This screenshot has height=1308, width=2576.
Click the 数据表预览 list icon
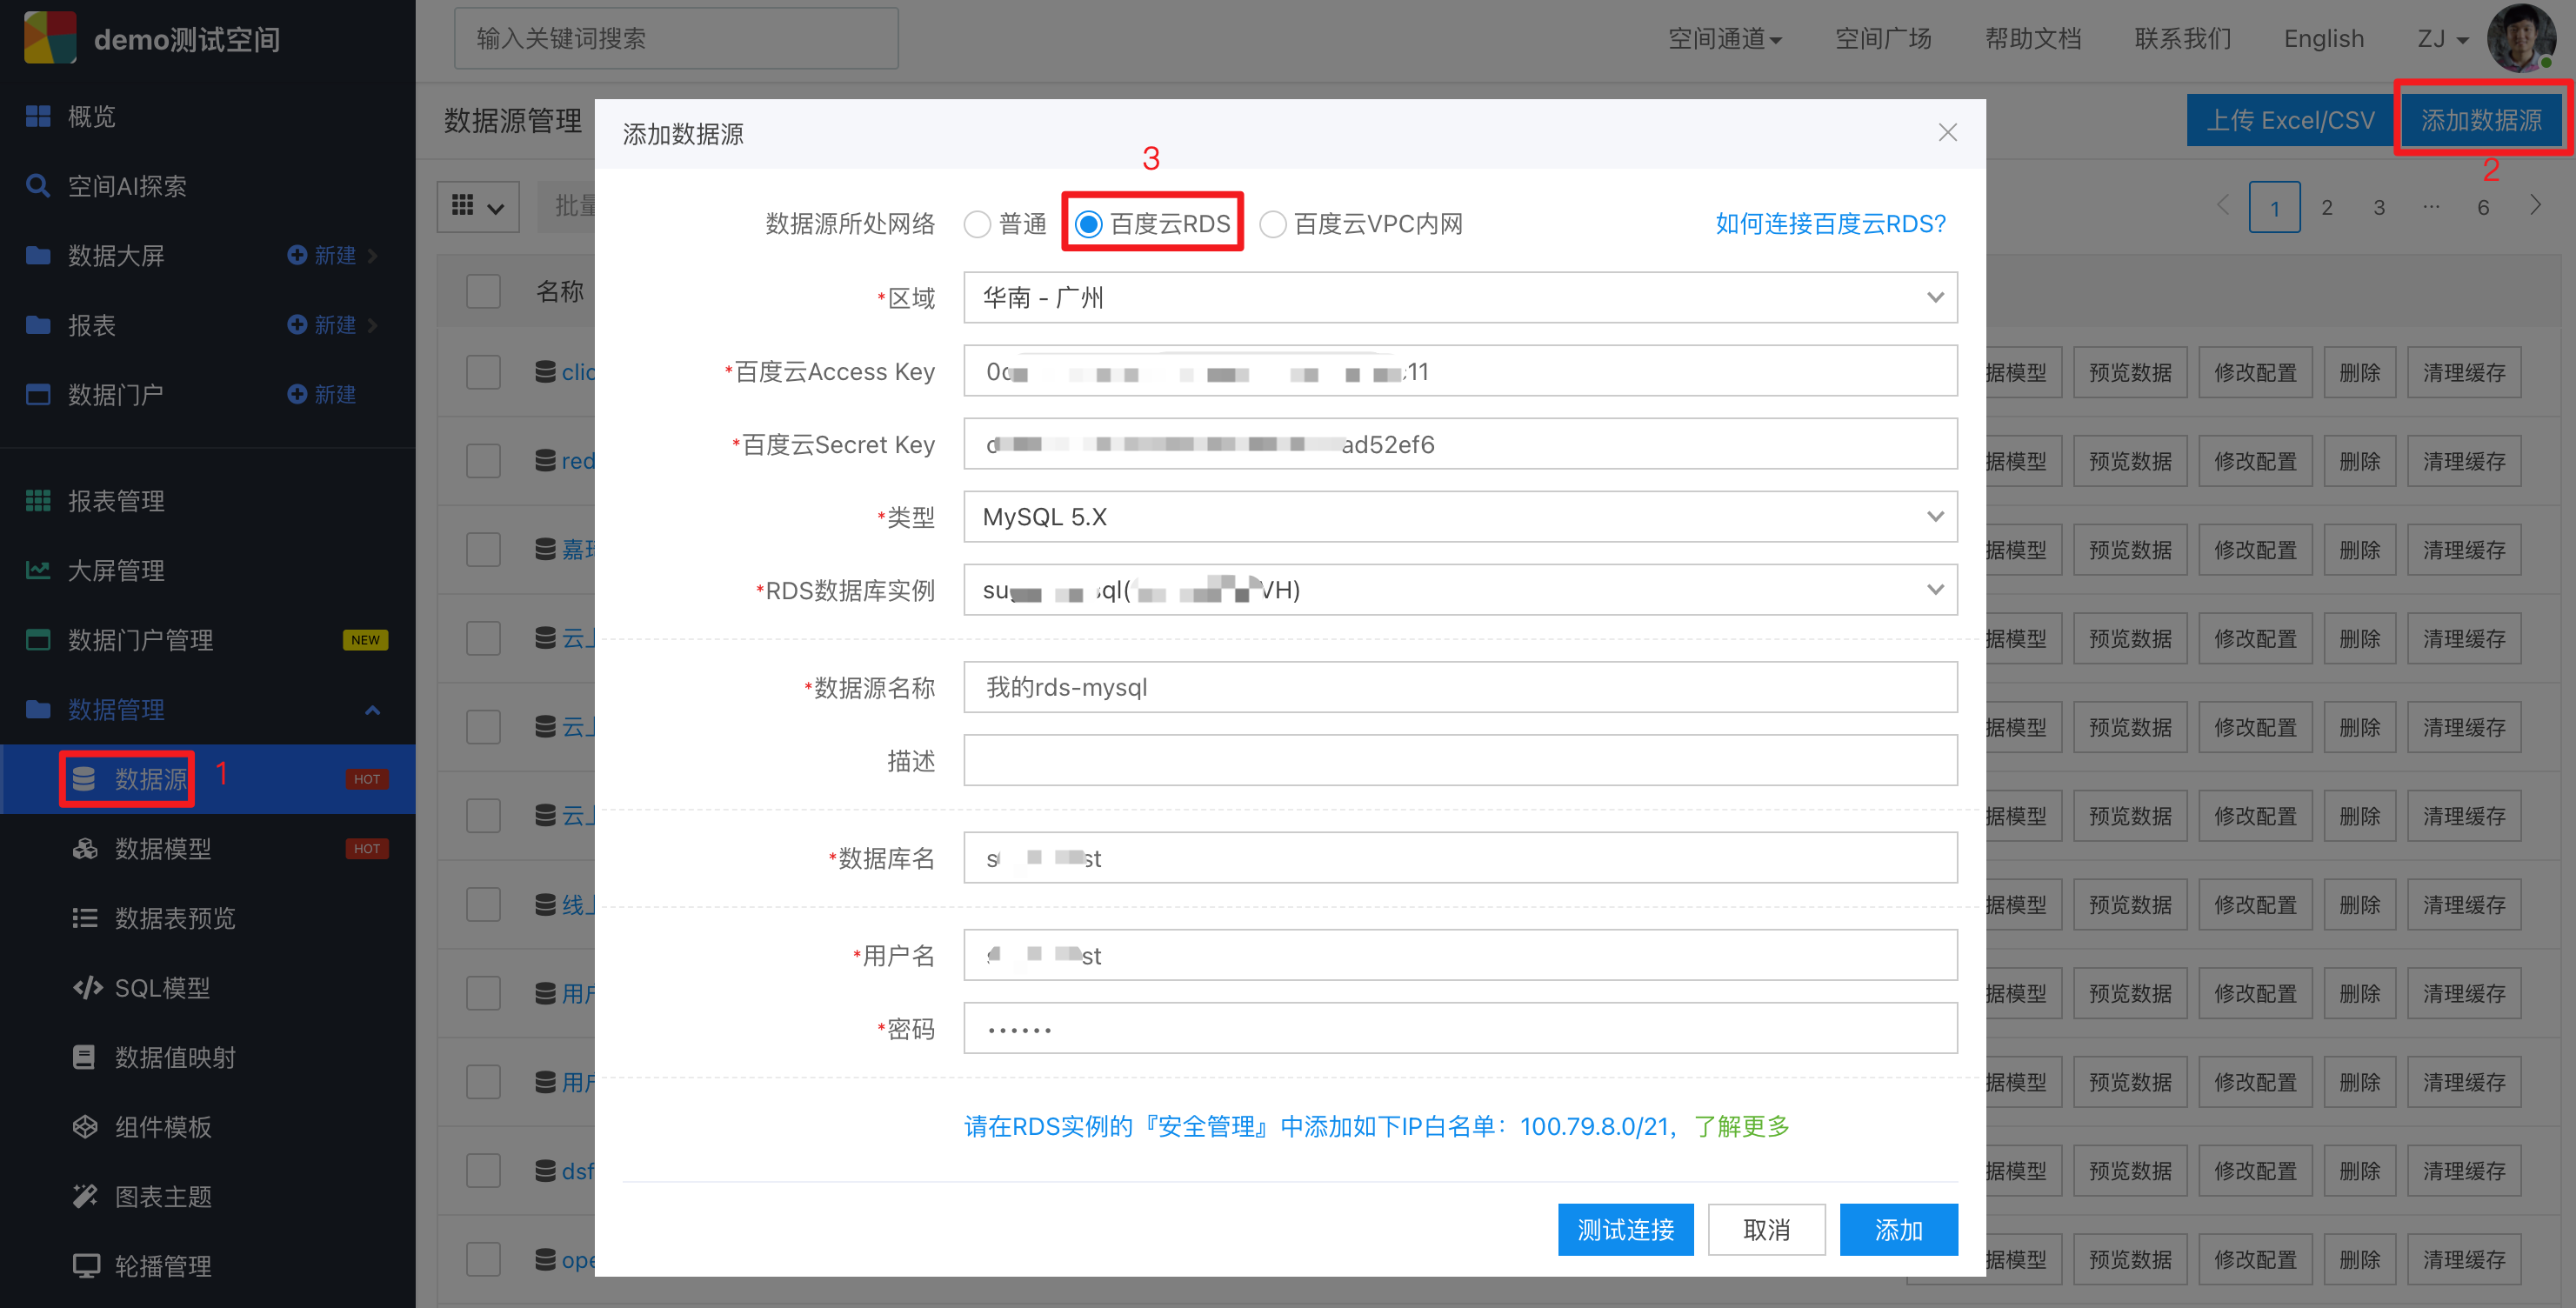[85, 918]
